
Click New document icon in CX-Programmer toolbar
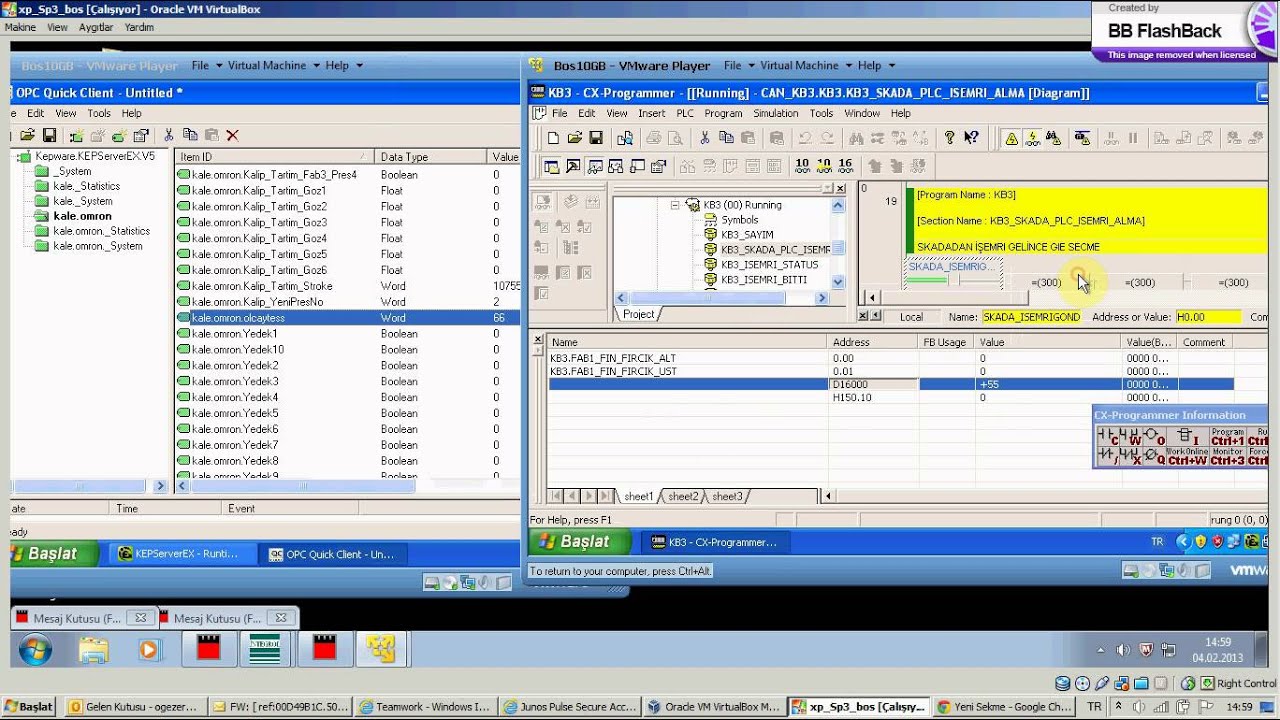[553, 138]
